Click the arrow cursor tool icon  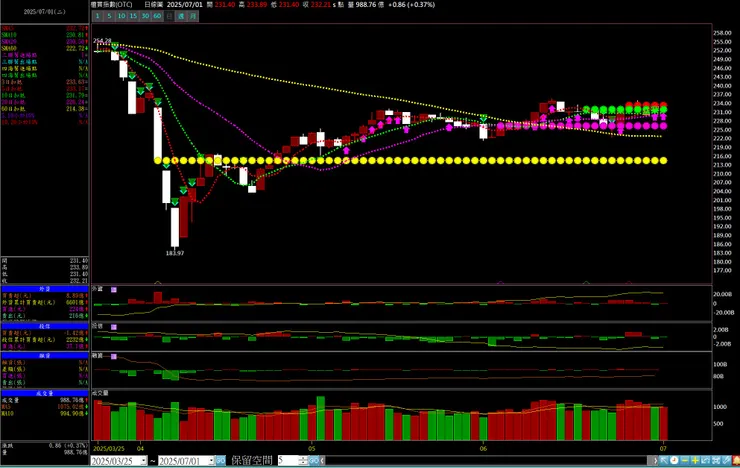point(664,460)
